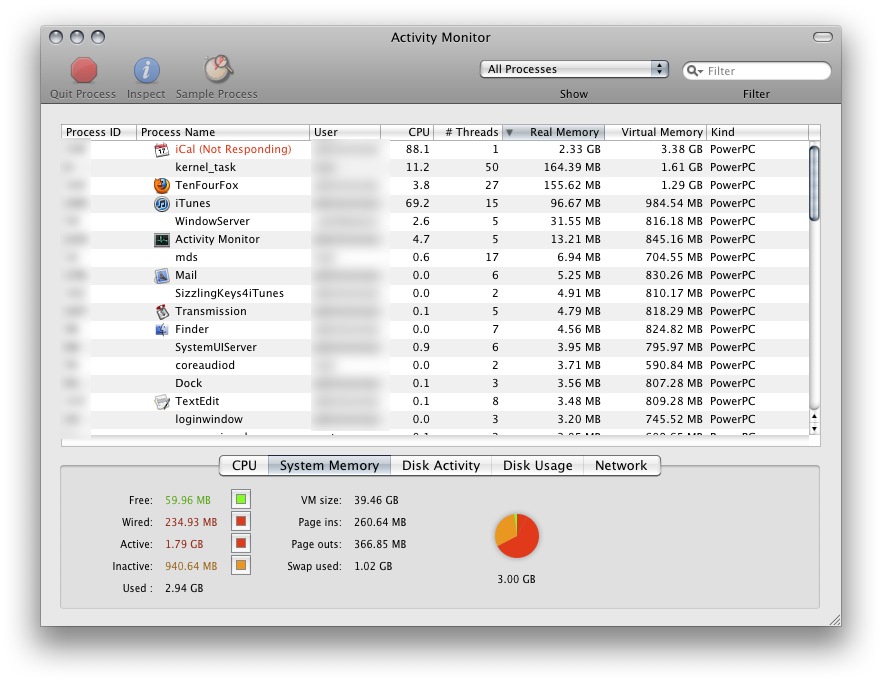Image resolution: width=882 pixels, height=682 pixels.
Task: Sort by the Virtual Memory column header
Action: [655, 132]
